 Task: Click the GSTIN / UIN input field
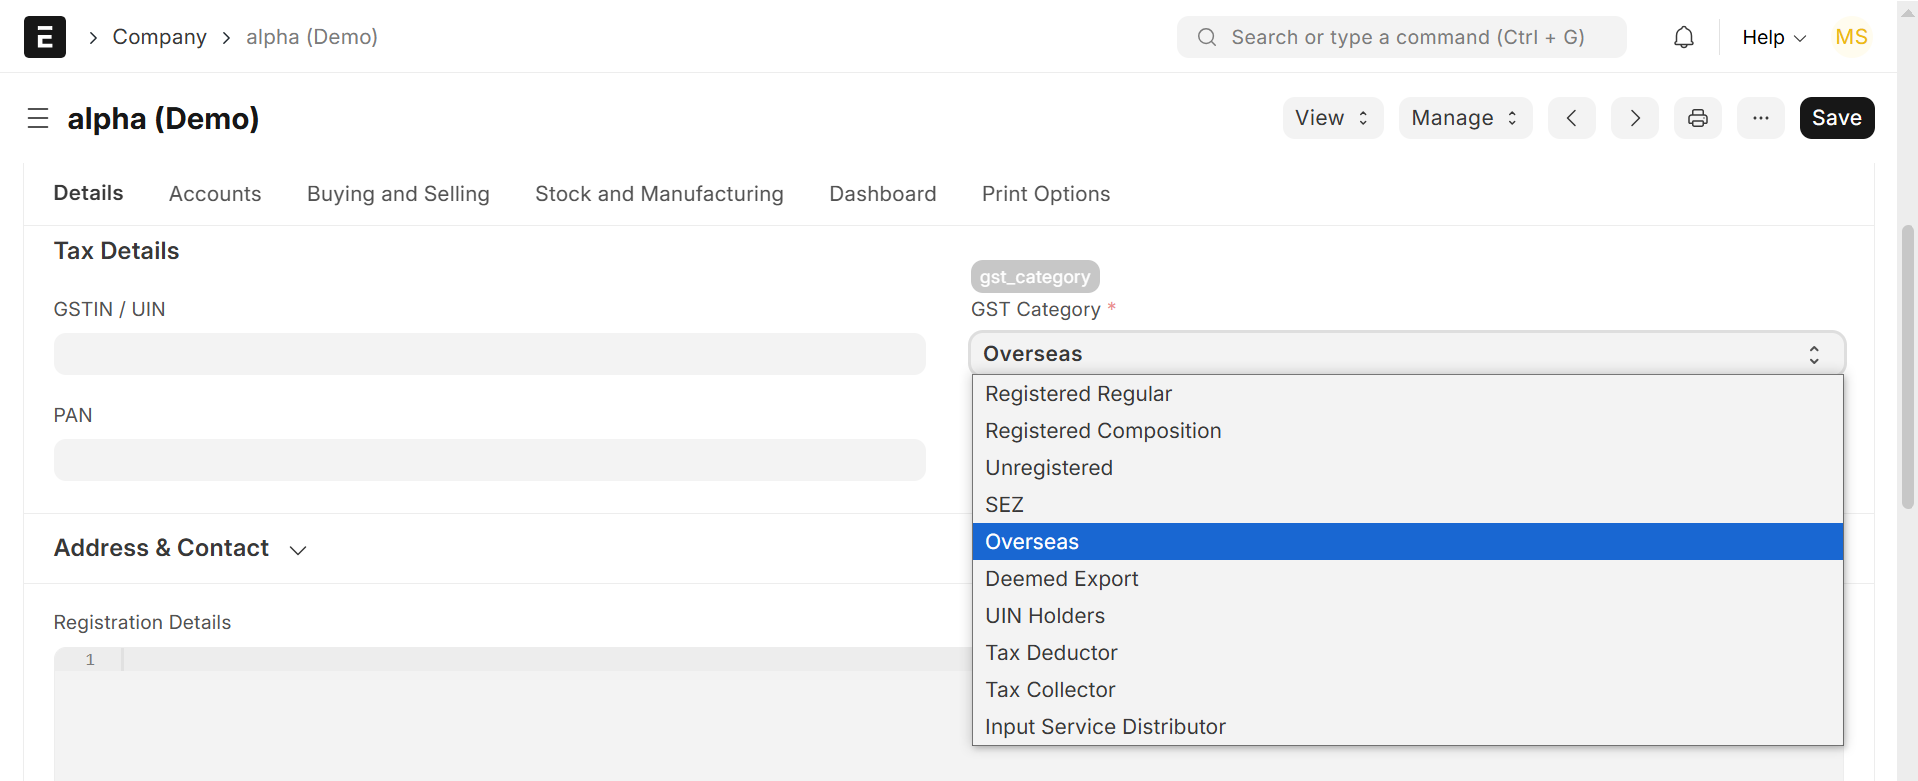tap(489, 354)
